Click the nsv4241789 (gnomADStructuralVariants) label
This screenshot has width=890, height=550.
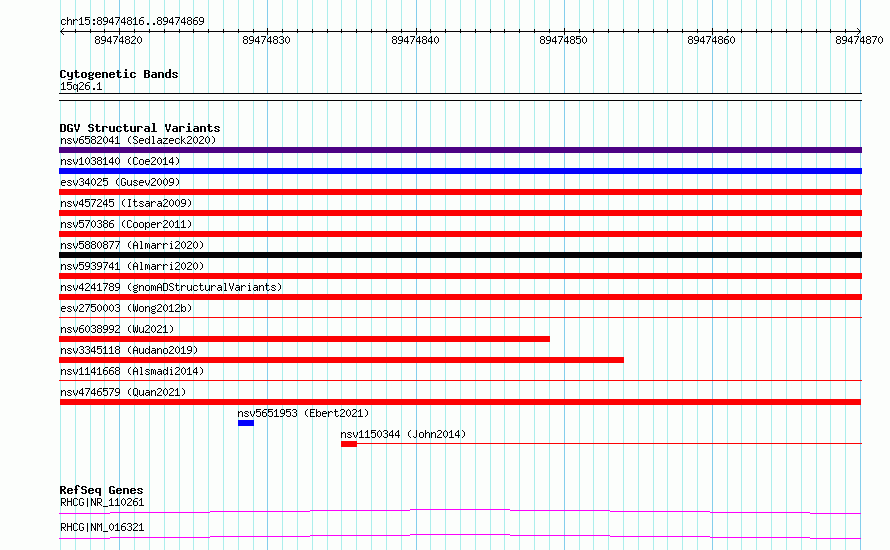[171, 287]
